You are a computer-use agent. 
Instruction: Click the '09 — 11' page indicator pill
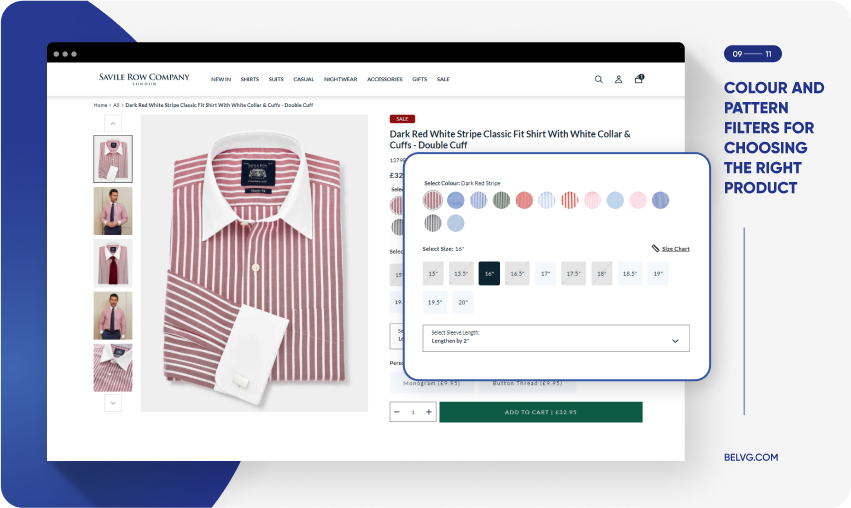(x=753, y=54)
